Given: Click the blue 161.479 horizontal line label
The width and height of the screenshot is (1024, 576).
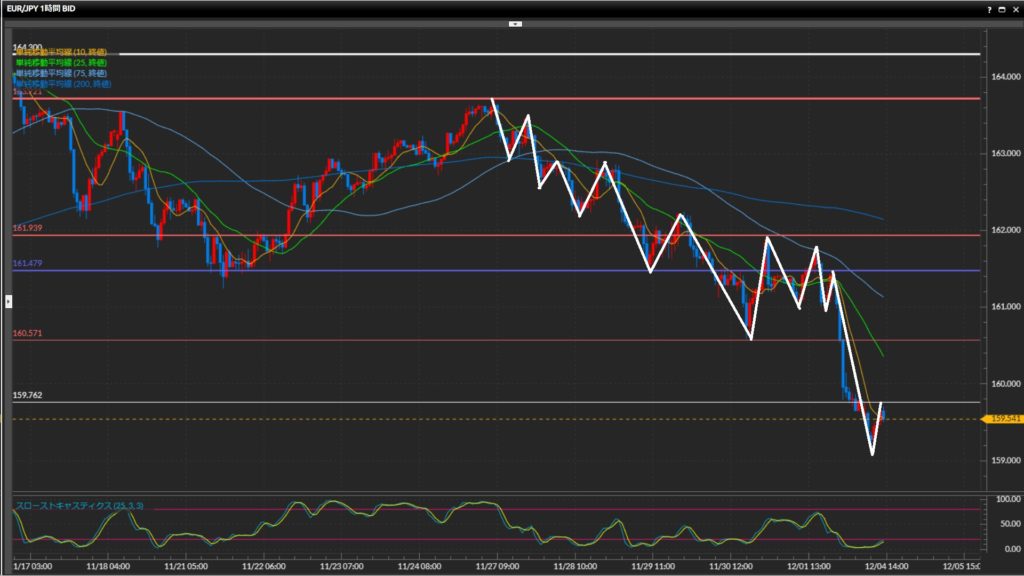Looking at the screenshot, I should click(x=27, y=263).
